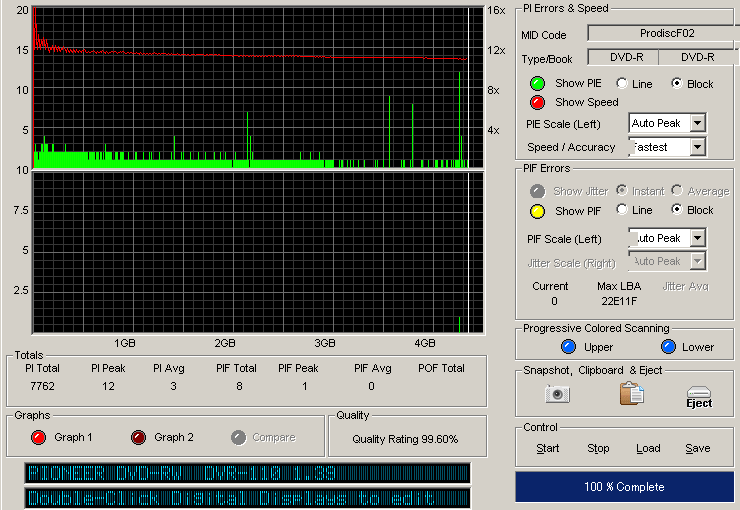Click the grey Compare indicator
The image size is (740, 510).
pos(238,437)
